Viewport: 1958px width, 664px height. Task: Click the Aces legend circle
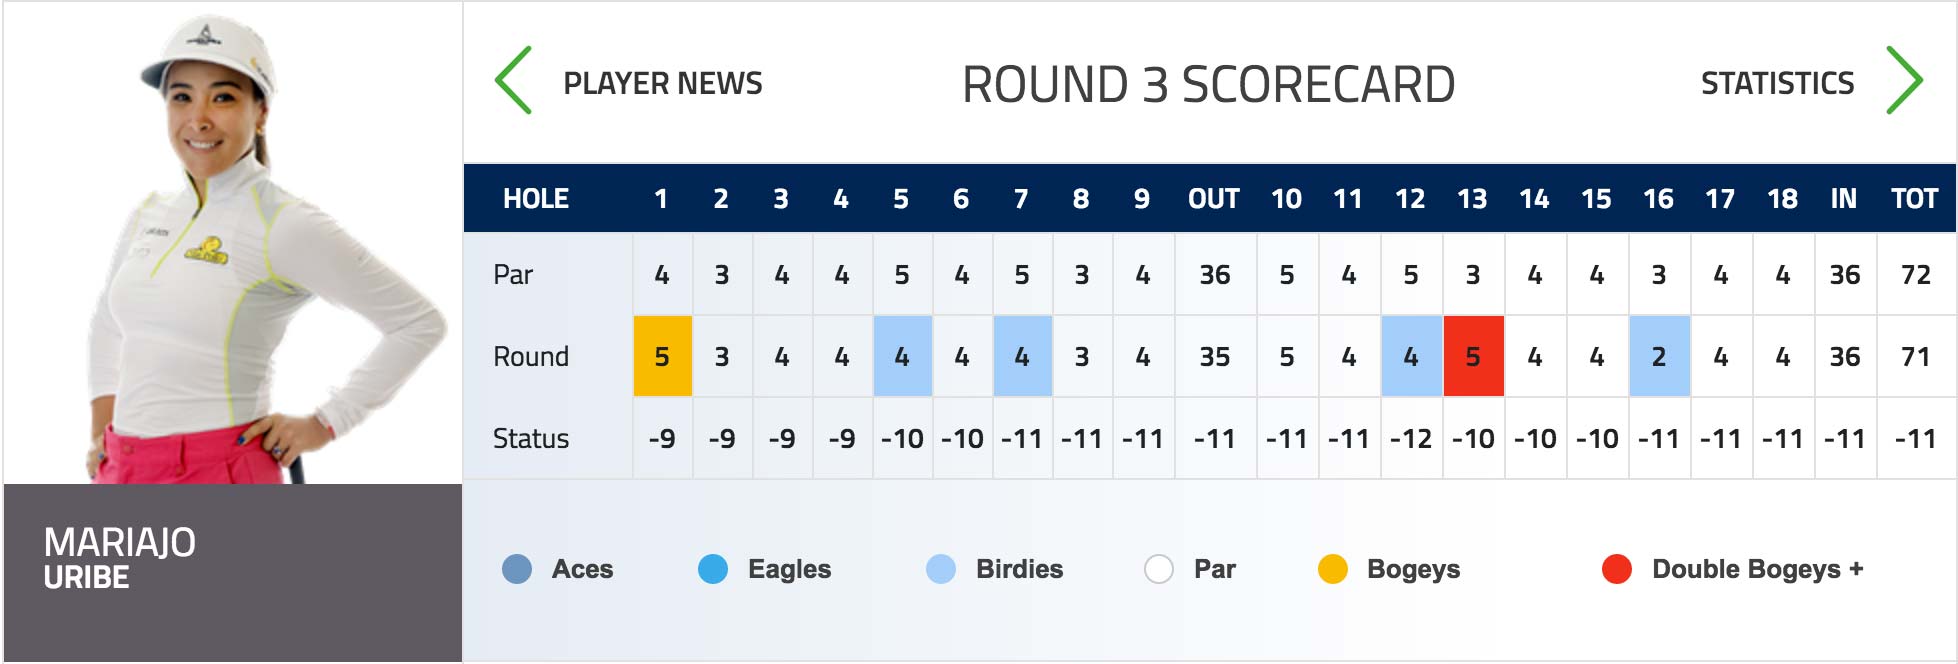pyautogui.click(x=517, y=569)
